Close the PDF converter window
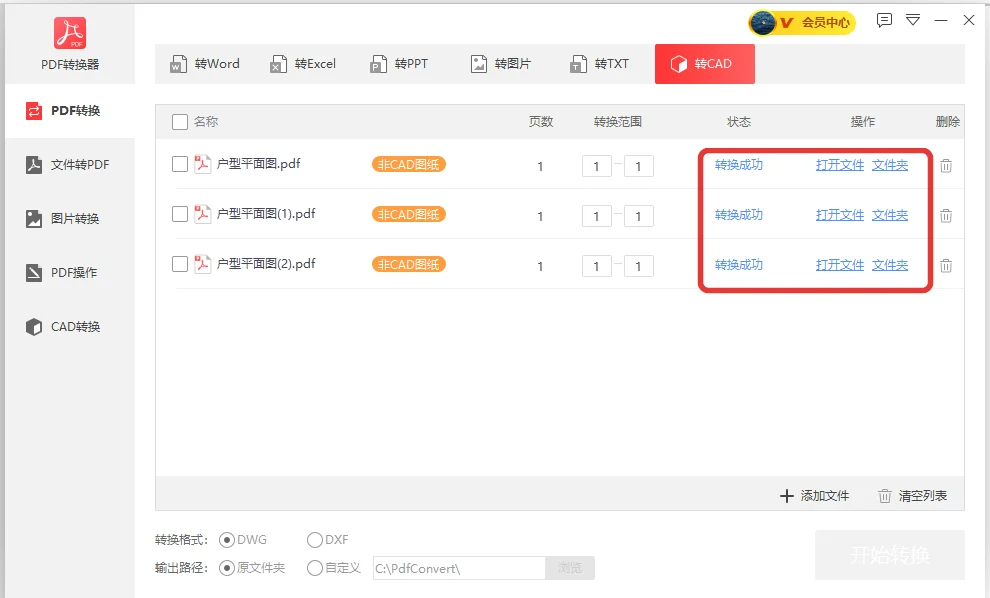 pyautogui.click(x=969, y=20)
